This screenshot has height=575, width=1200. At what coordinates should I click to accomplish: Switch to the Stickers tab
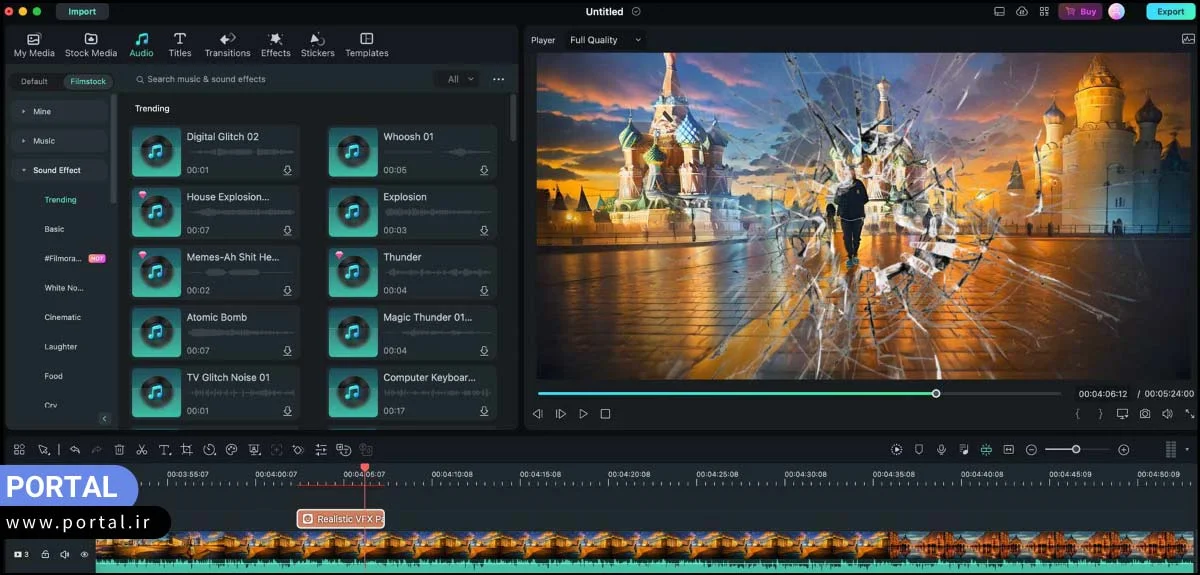pos(318,44)
